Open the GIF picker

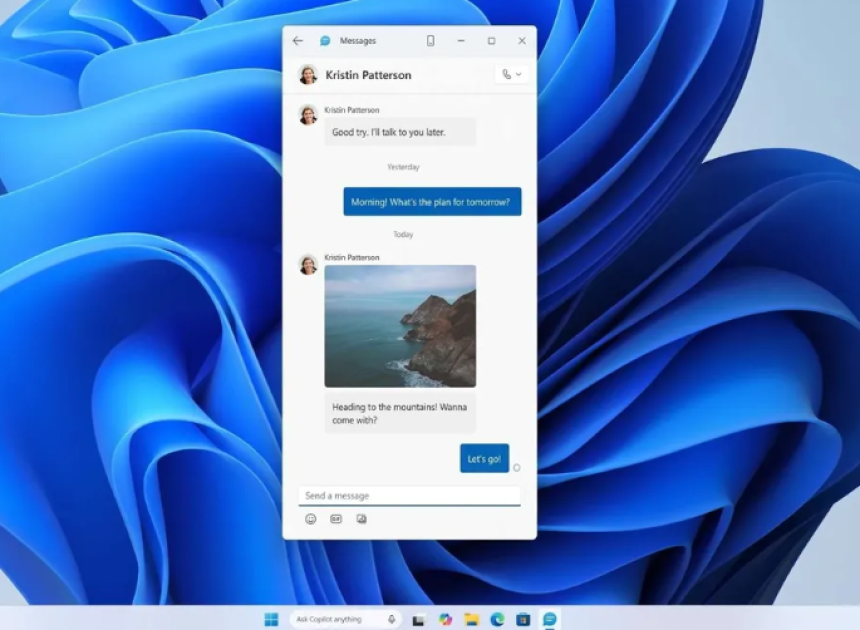[x=336, y=519]
